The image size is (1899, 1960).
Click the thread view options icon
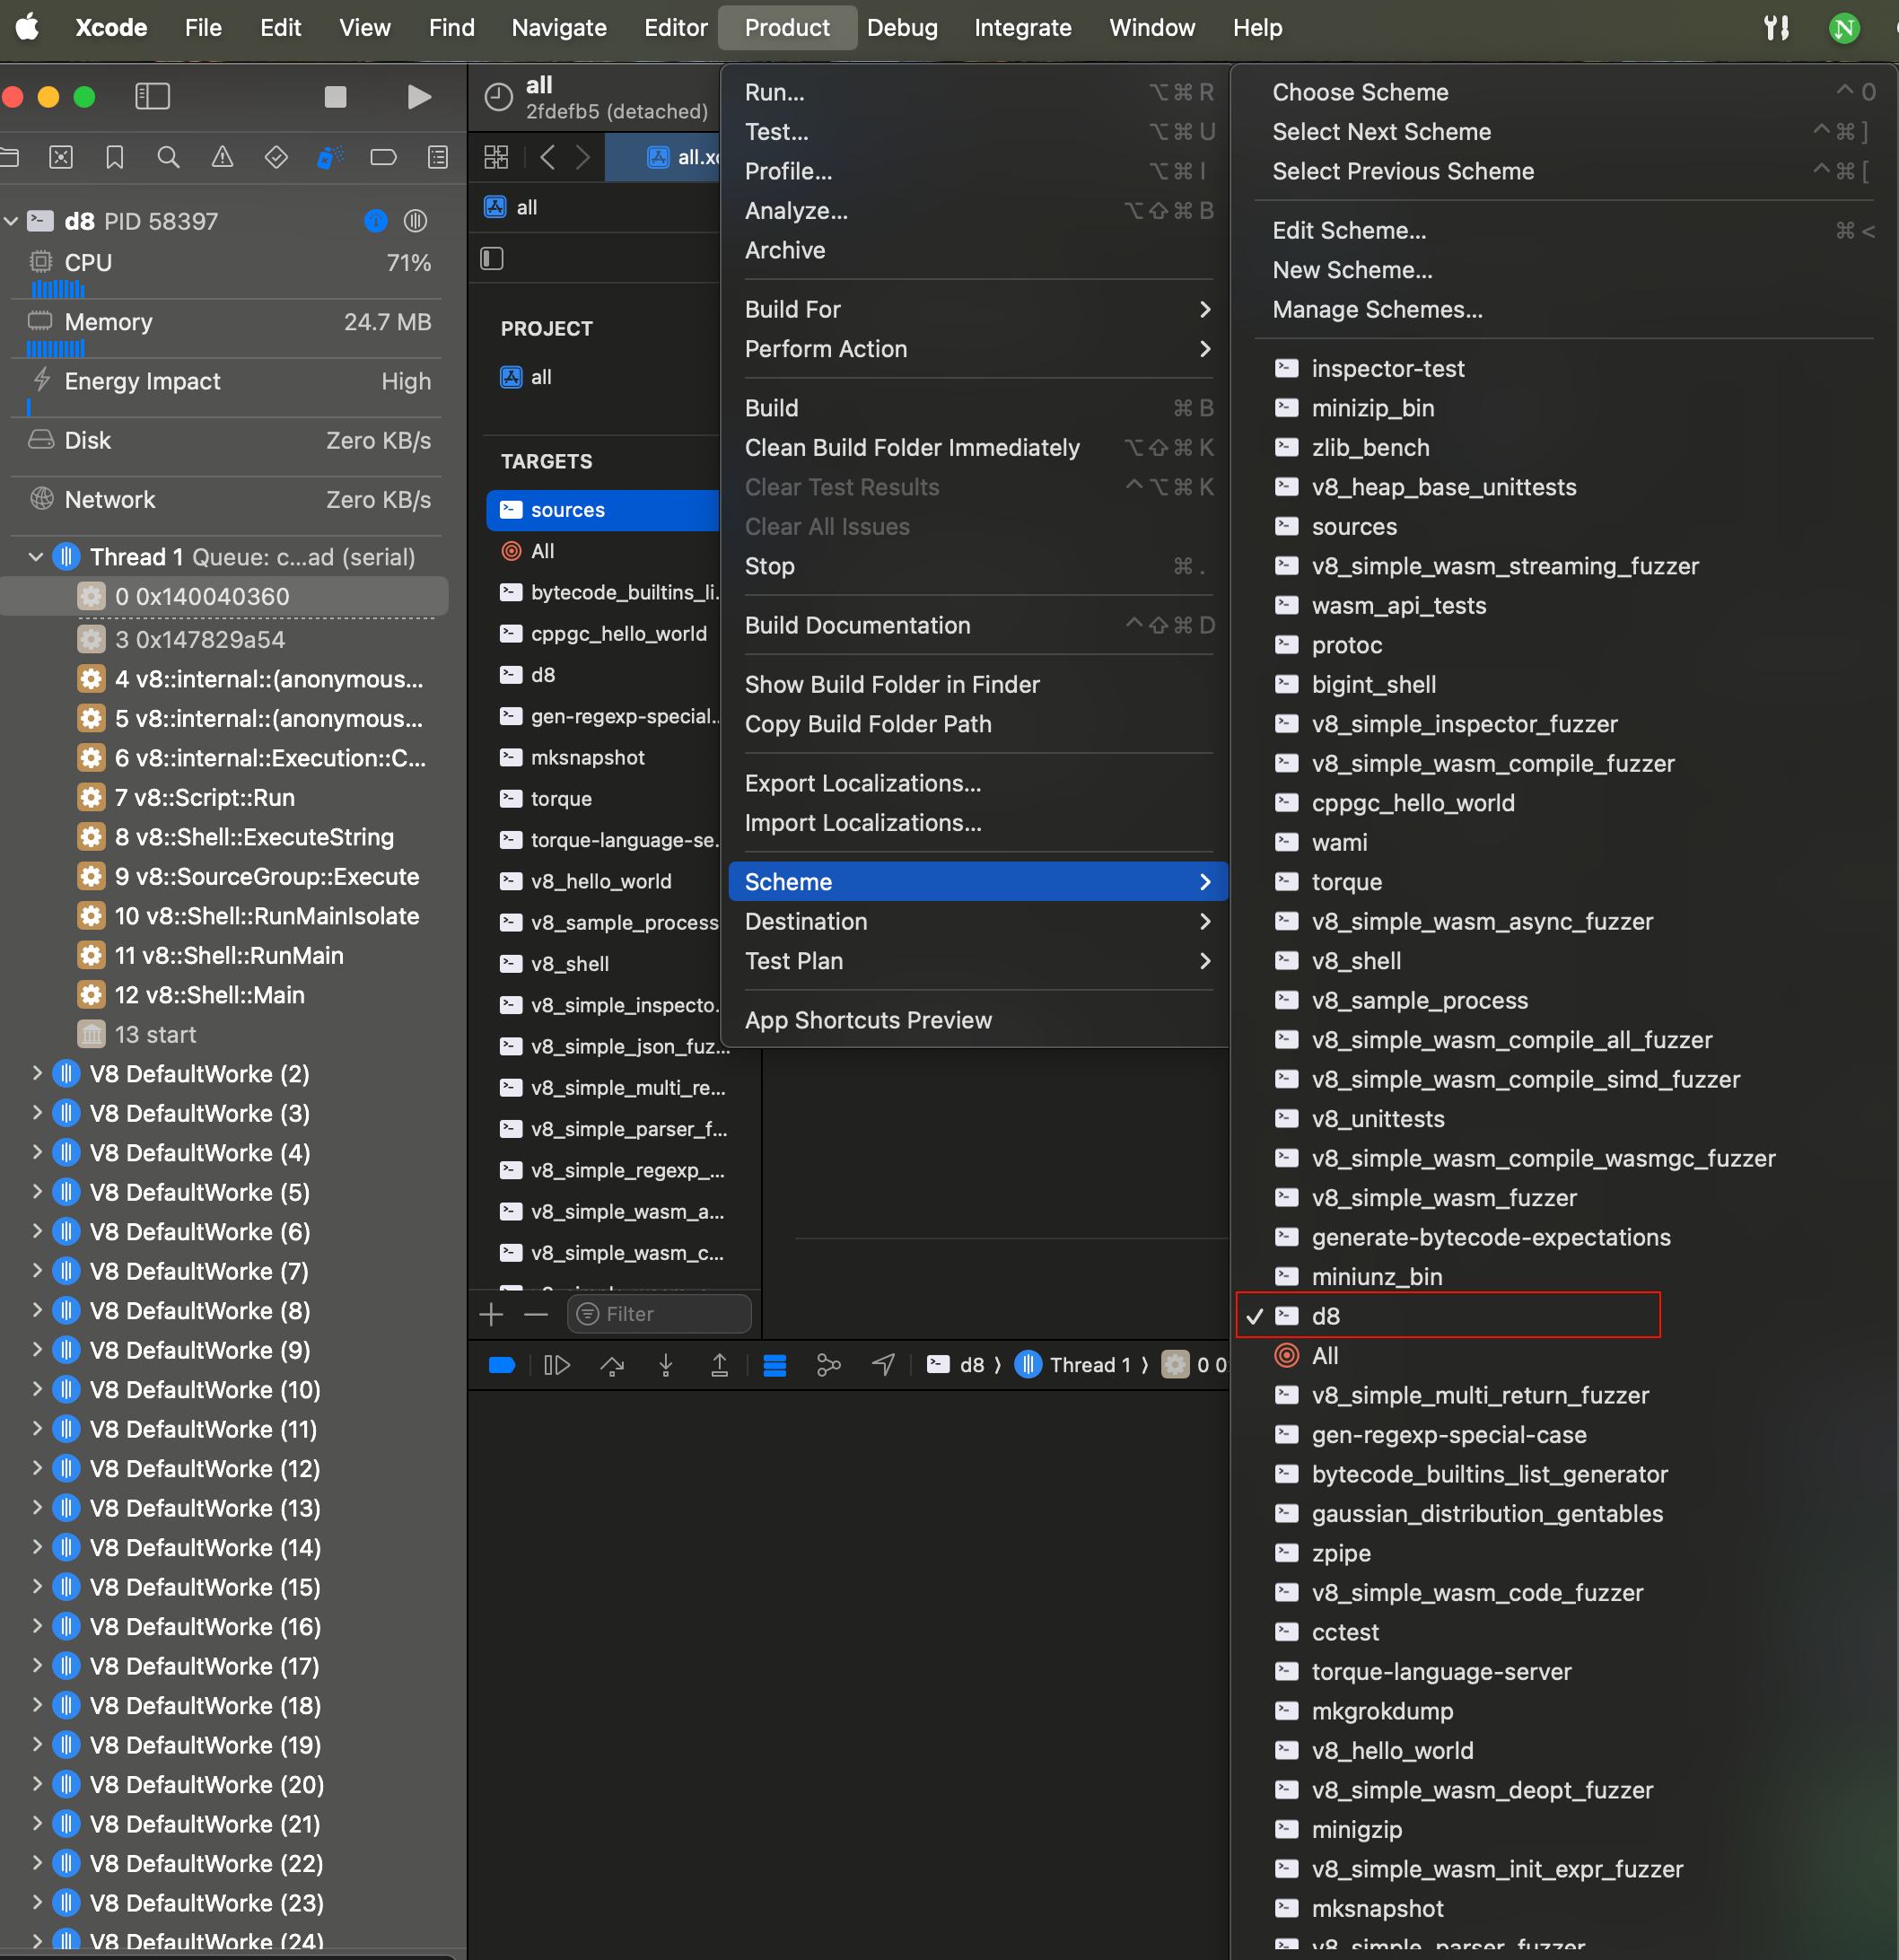[415, 221]
